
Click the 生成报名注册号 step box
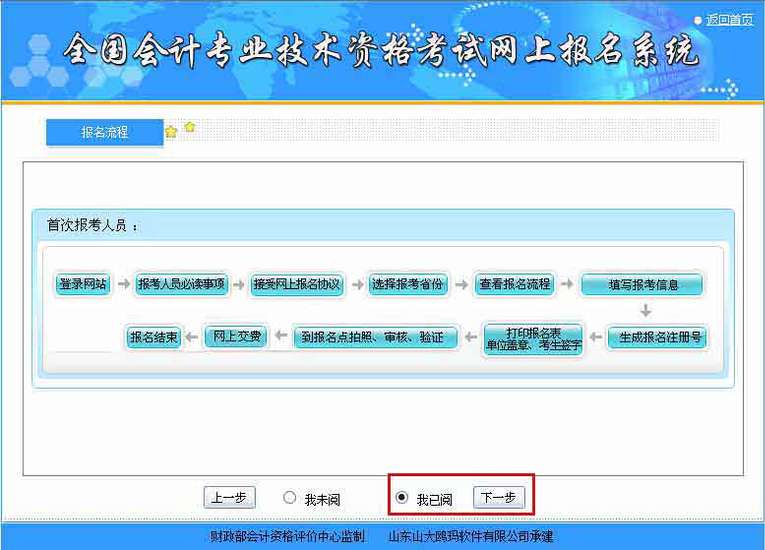coord(658,338)
